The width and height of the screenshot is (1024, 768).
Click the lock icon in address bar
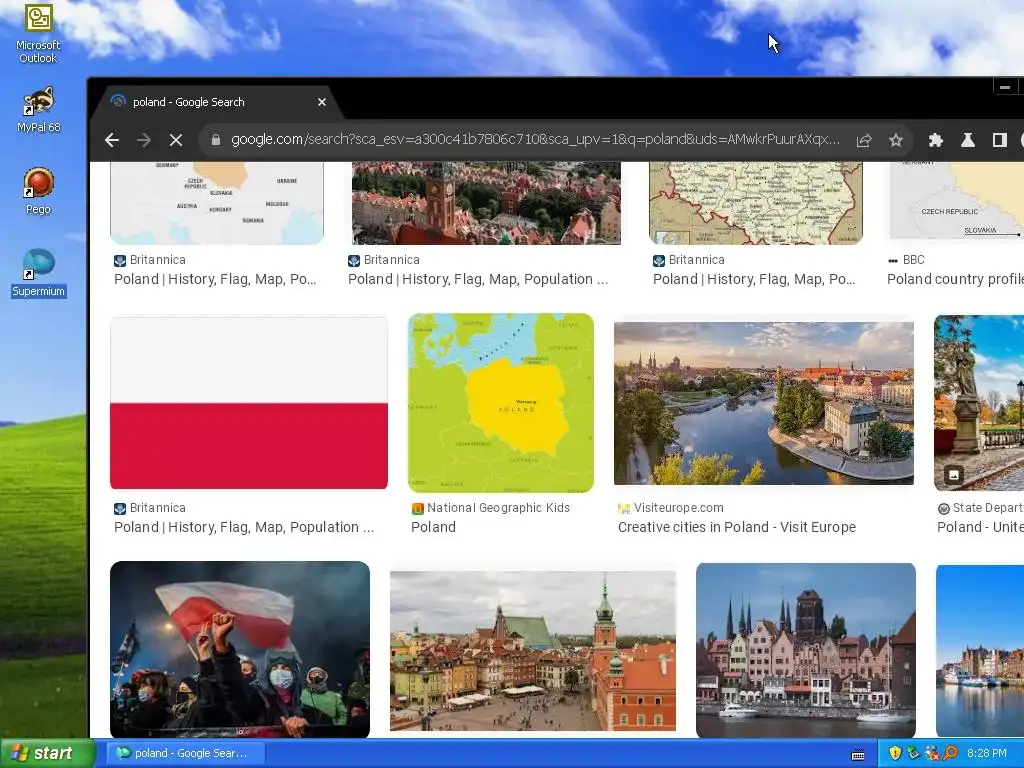point(216,139)
